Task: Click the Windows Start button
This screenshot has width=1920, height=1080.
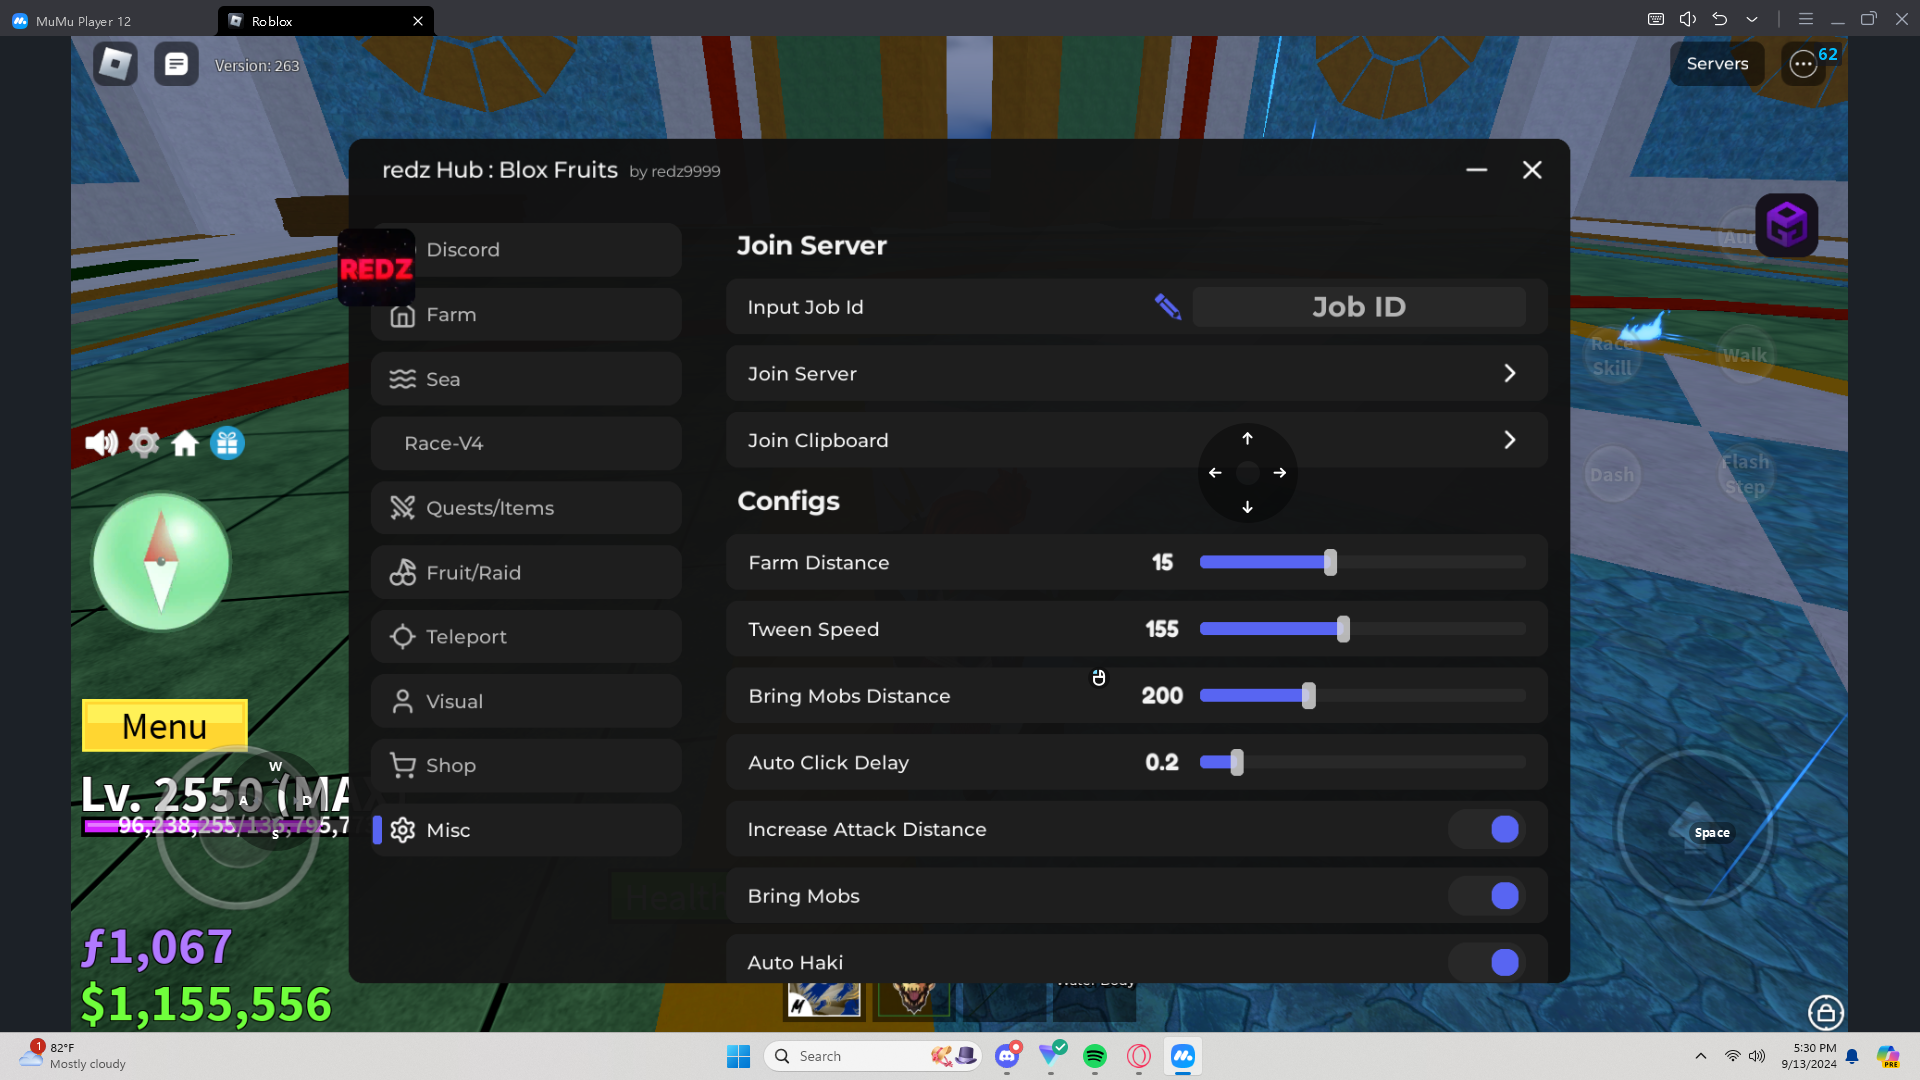Action: tap(739, 1056)
